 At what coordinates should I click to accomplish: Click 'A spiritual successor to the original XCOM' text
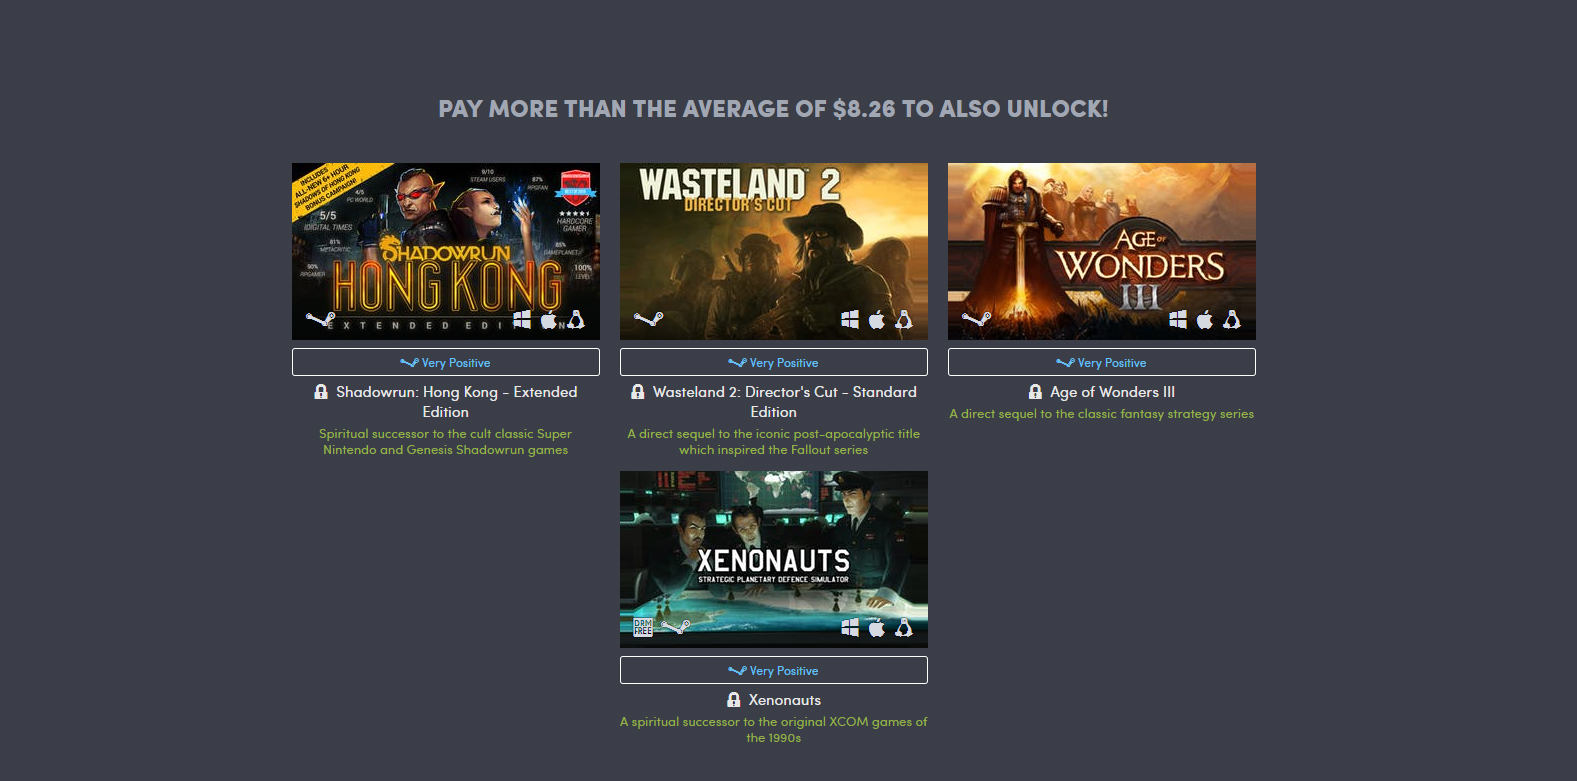[774, 730]
